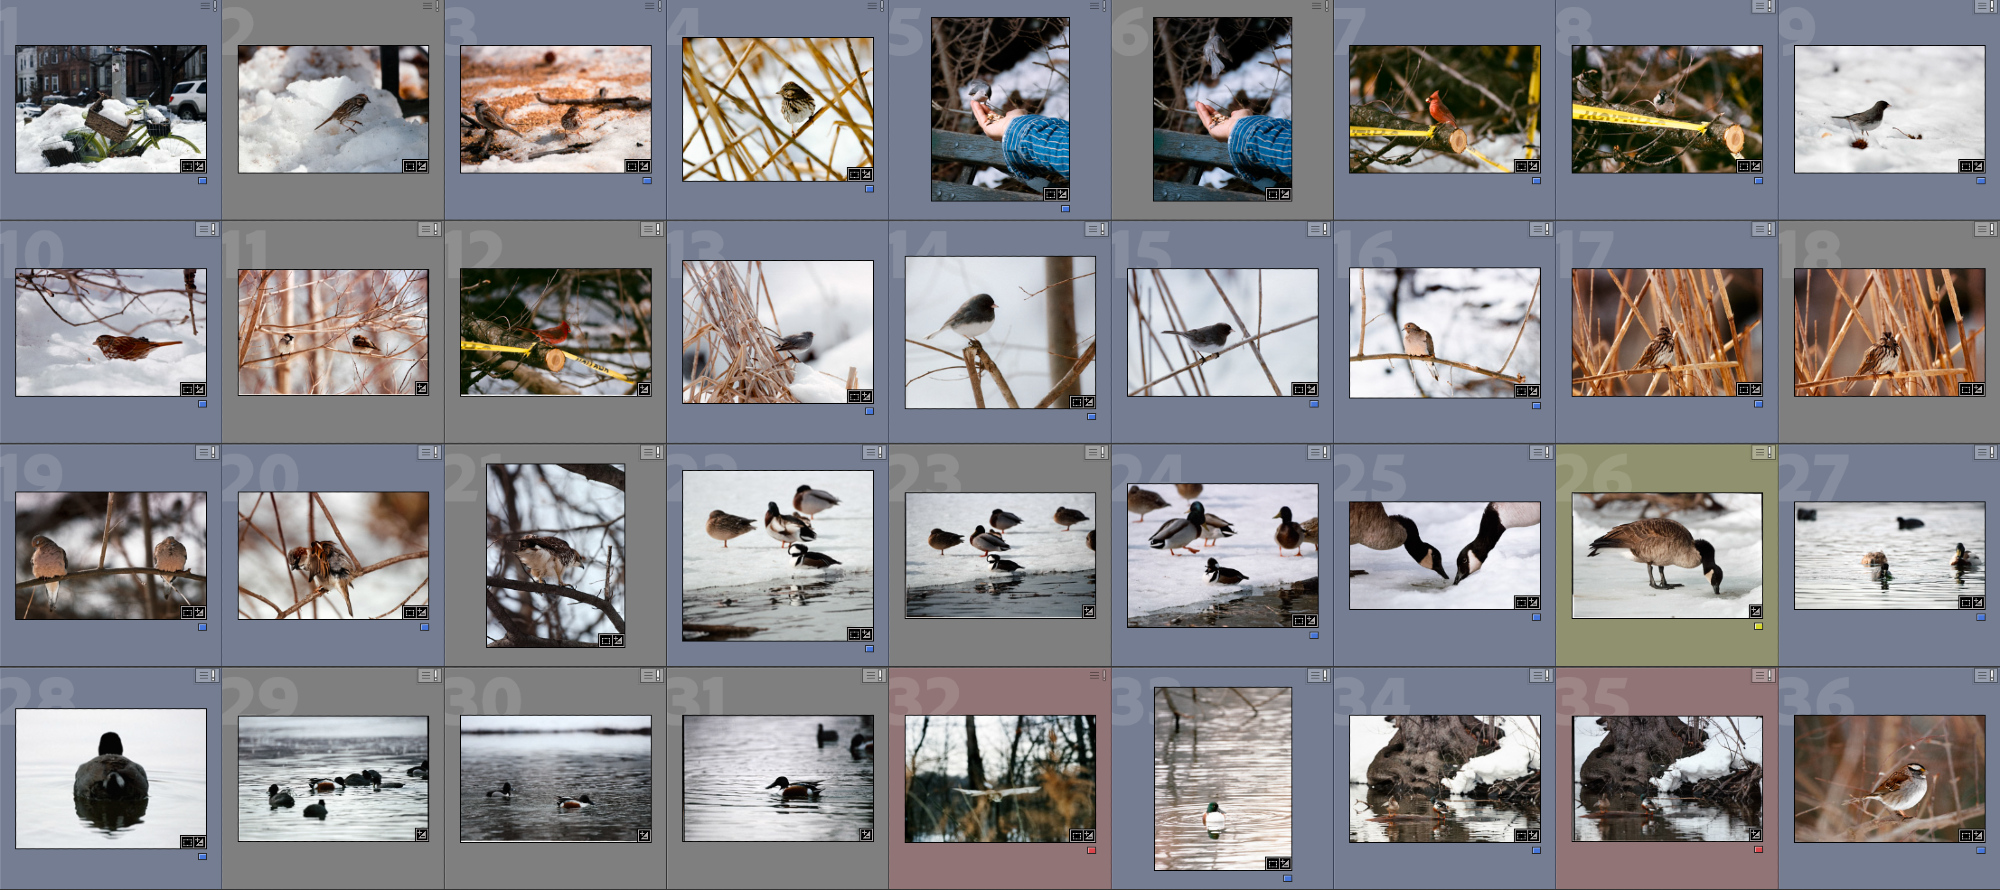The width and height of the screenshot is (2000, 890).
Task: Click crop badge on bicycle photo 1
Action: (x=187, y=166)
